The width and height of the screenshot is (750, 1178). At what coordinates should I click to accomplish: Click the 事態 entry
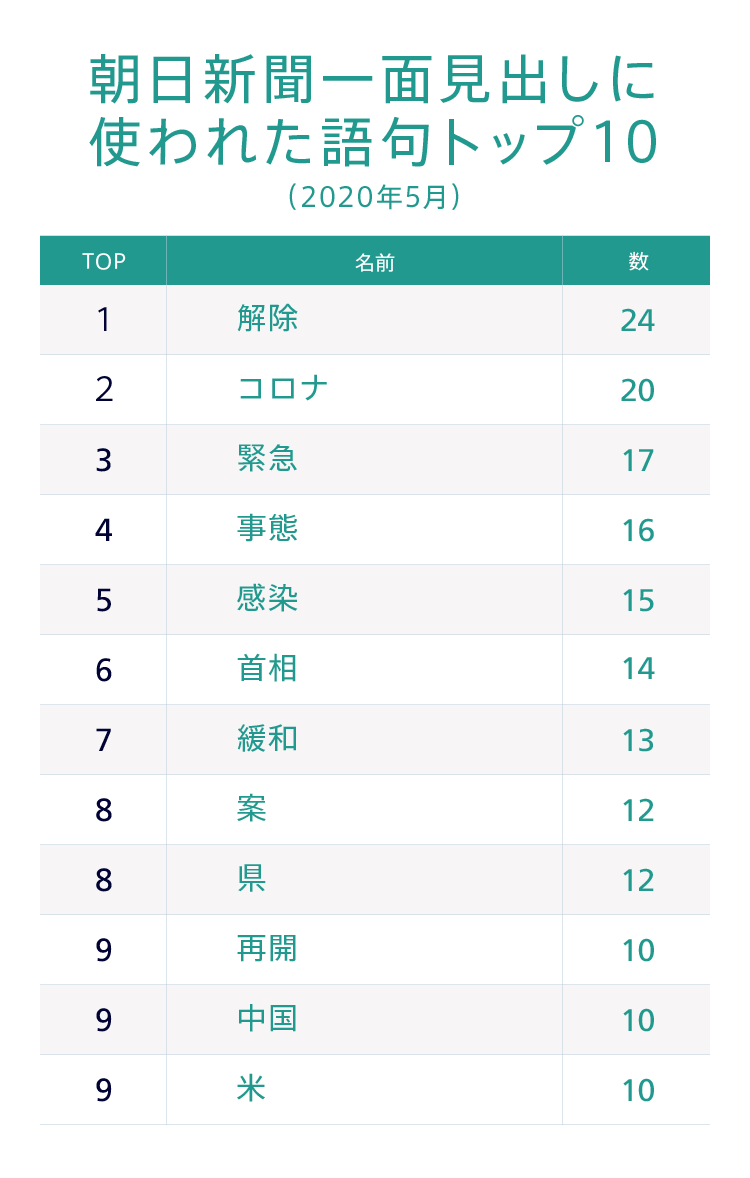coord(268,529)
